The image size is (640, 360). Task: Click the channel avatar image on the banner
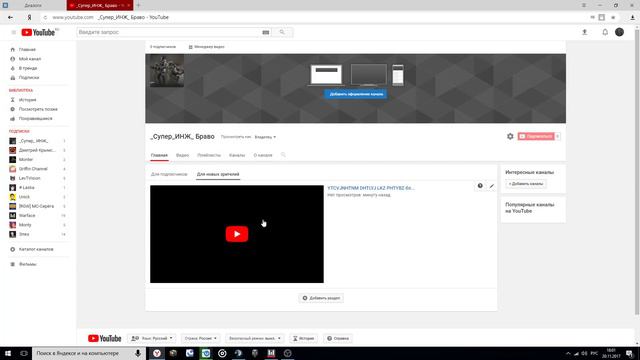[x=167, y=71]
